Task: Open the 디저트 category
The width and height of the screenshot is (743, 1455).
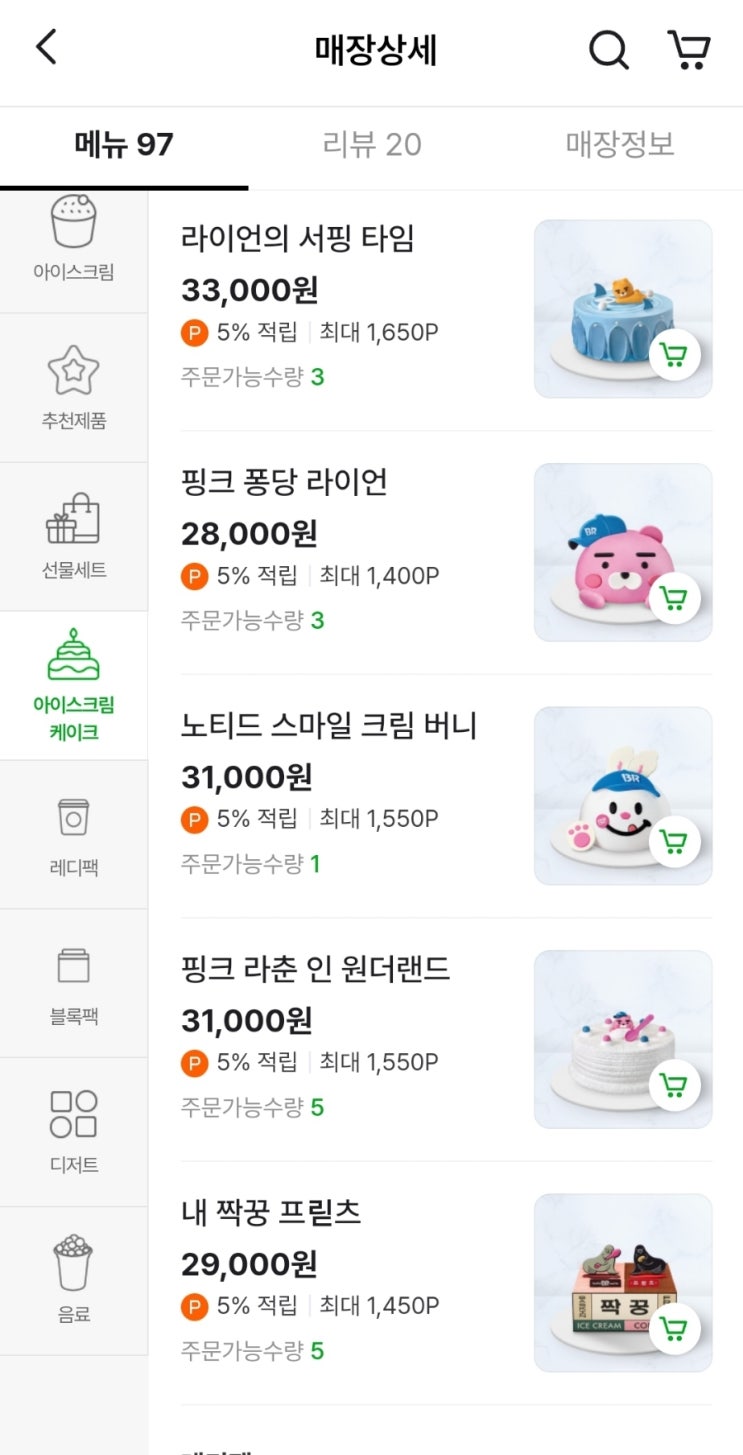Action: tap(74, 1132)
